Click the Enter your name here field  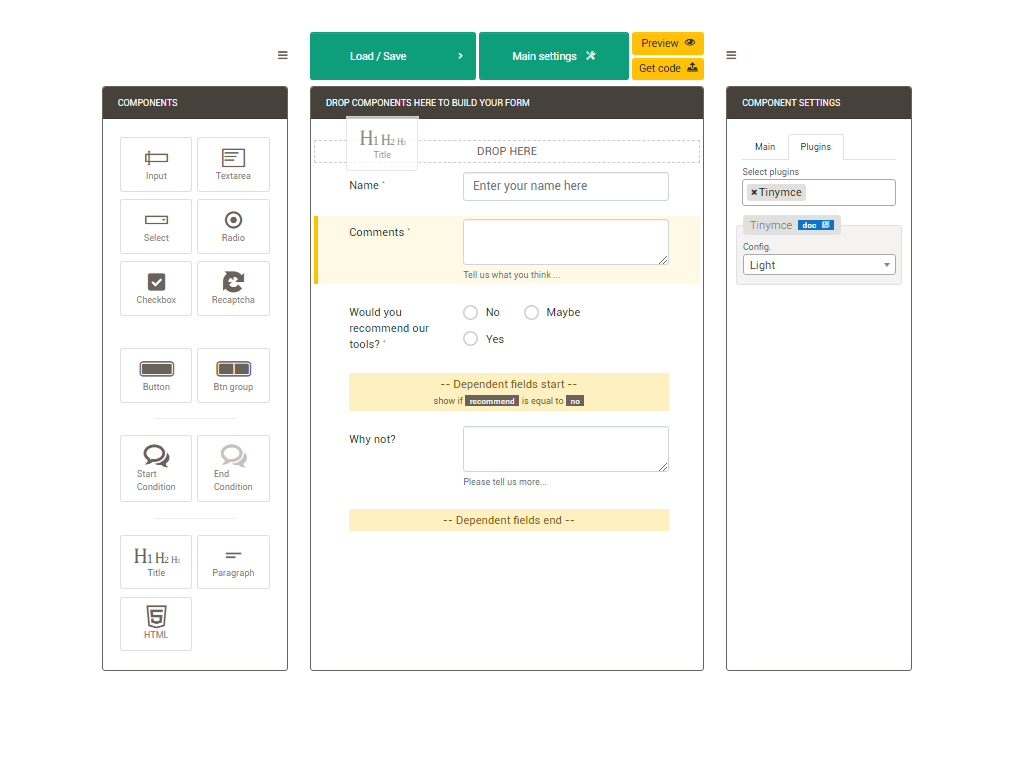tap(565, 186)
